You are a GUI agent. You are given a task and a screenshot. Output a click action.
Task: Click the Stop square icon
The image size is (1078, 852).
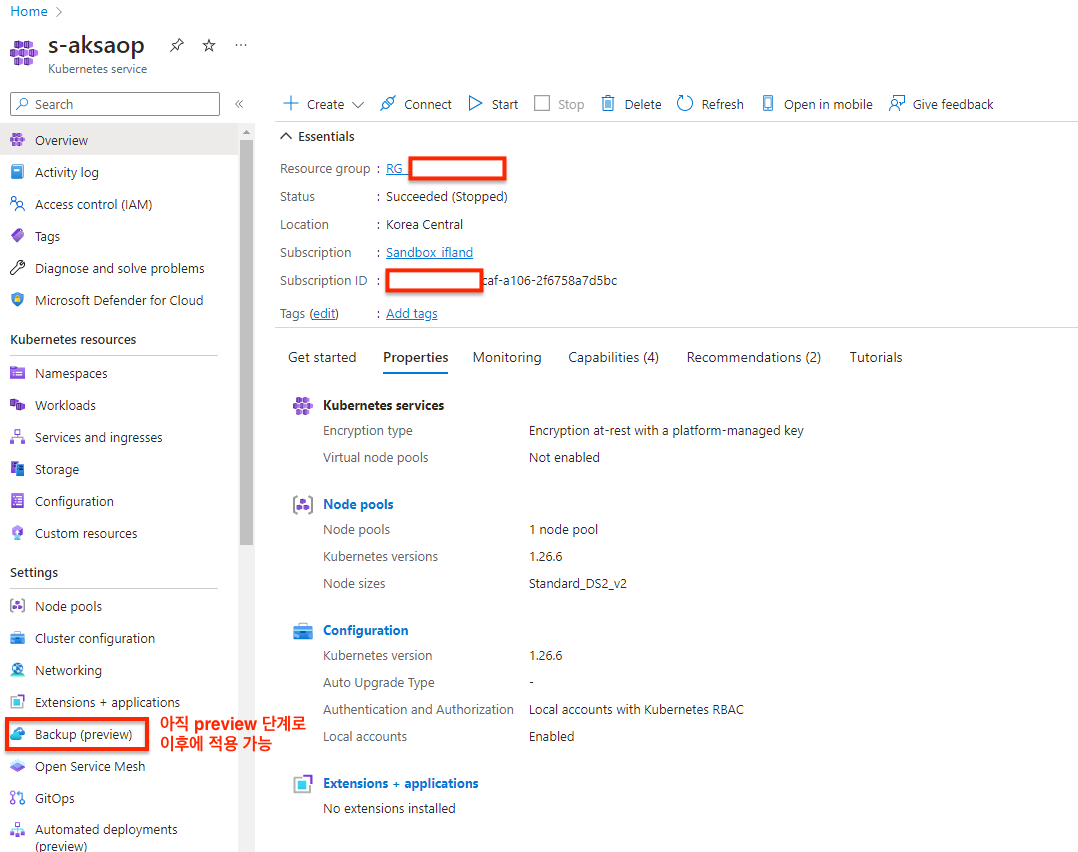point(542,103)
